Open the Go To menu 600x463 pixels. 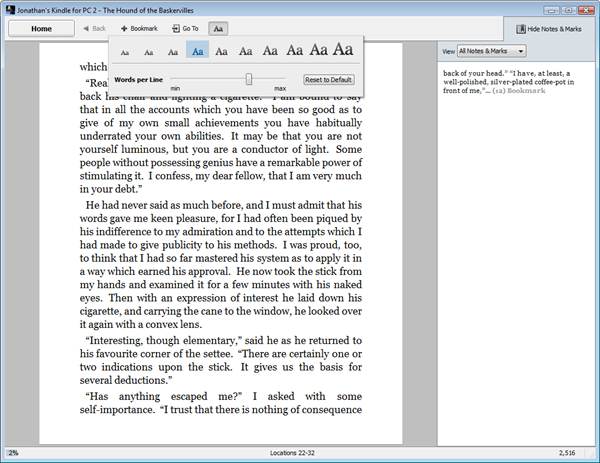[x=185, y=29]
